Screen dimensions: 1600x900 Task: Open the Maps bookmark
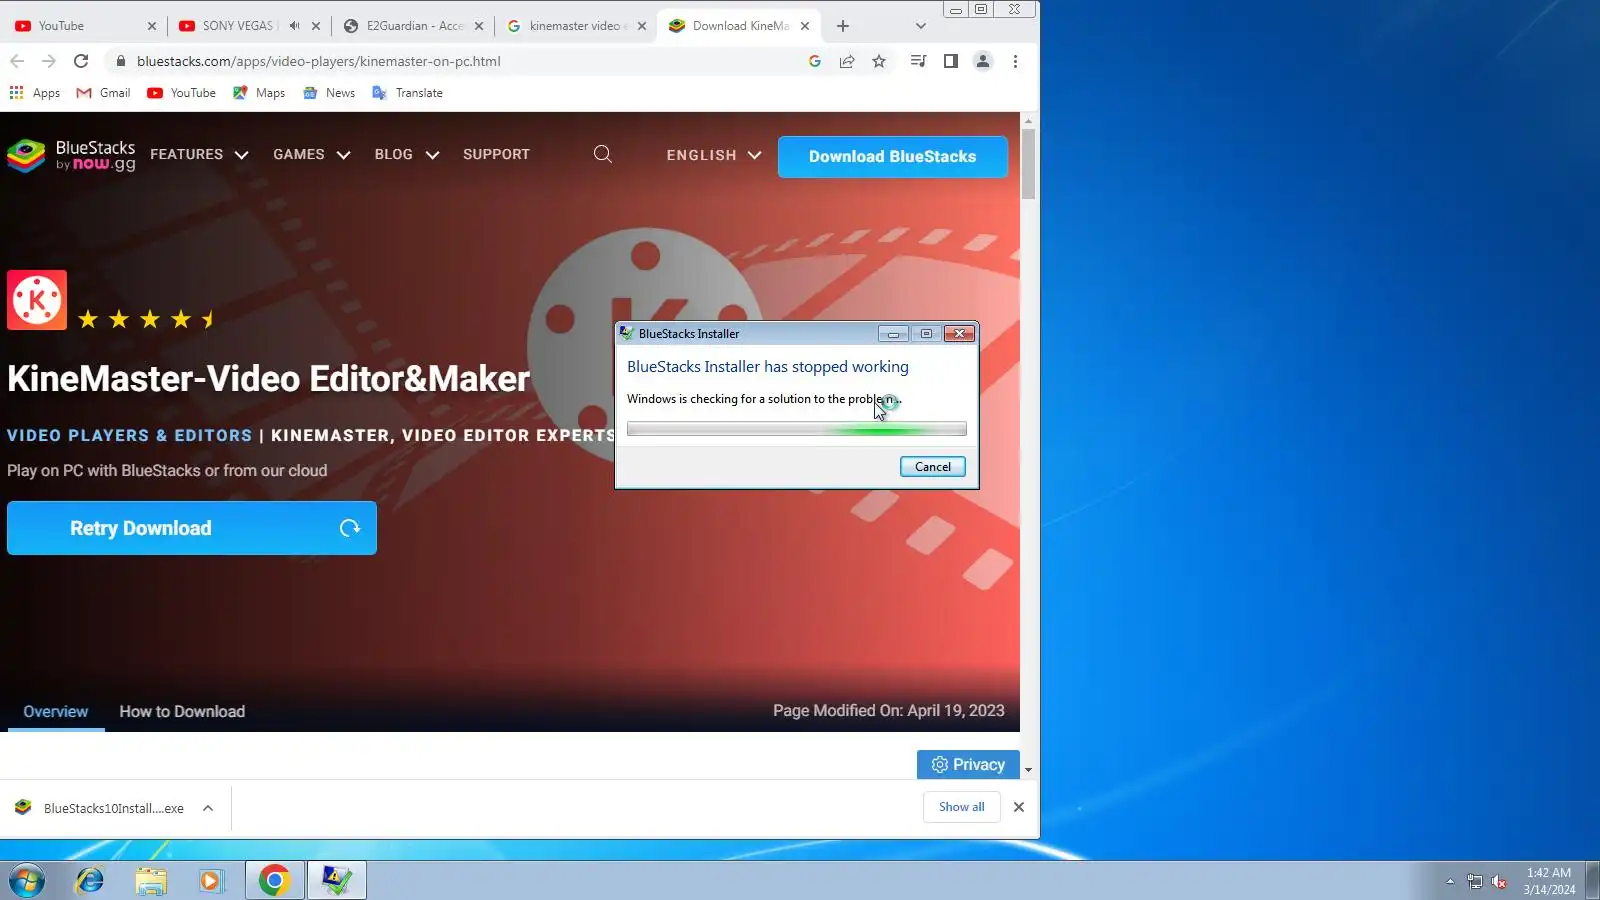coord(259,93)
